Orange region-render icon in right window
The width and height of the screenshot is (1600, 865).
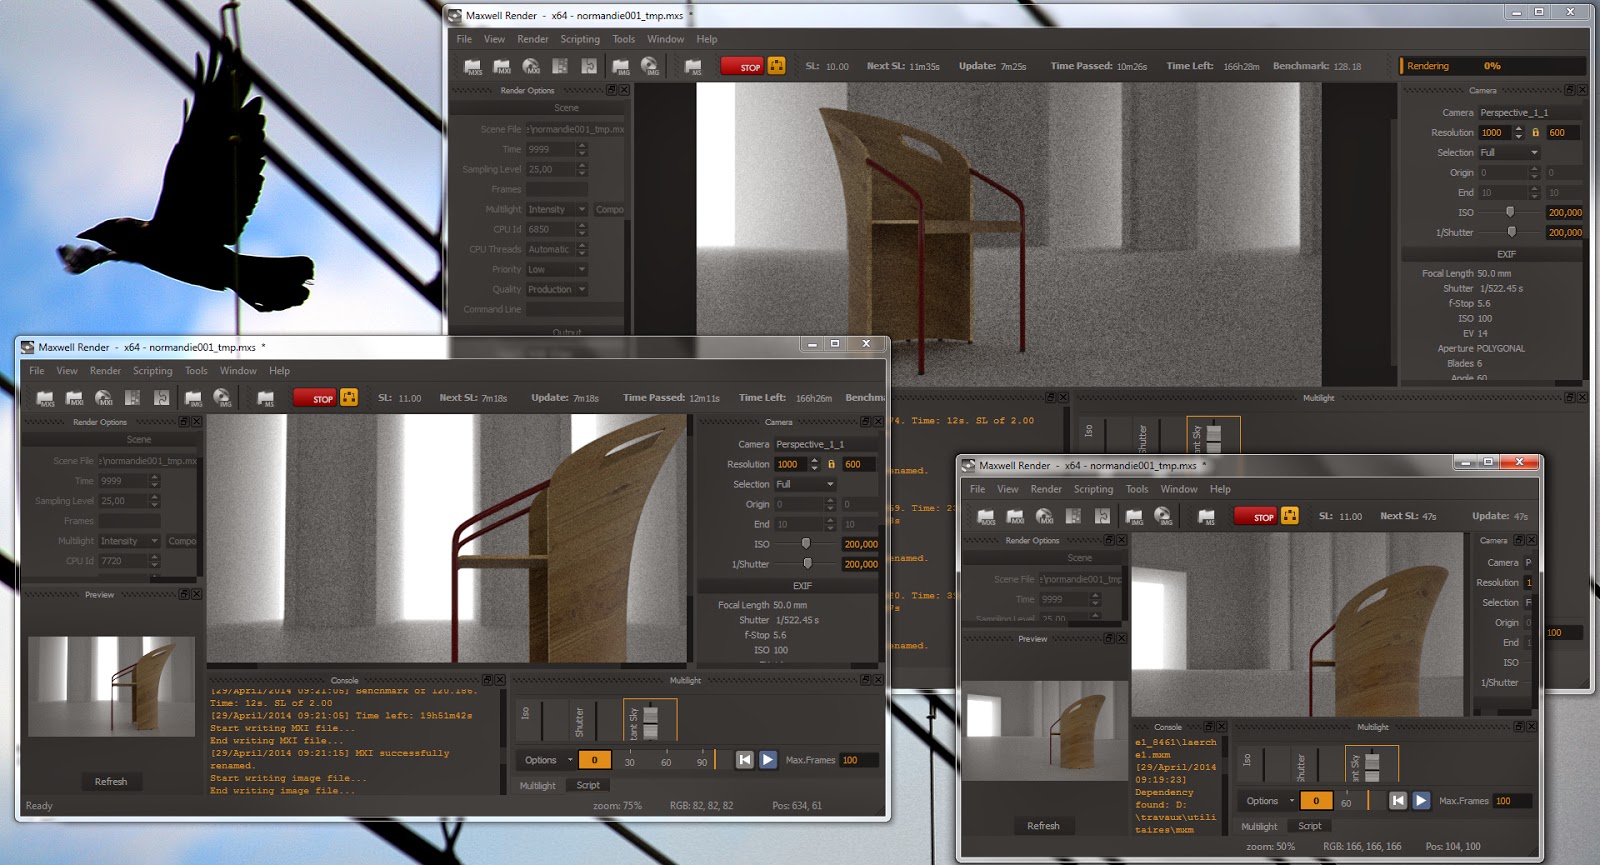(1290, 516)
